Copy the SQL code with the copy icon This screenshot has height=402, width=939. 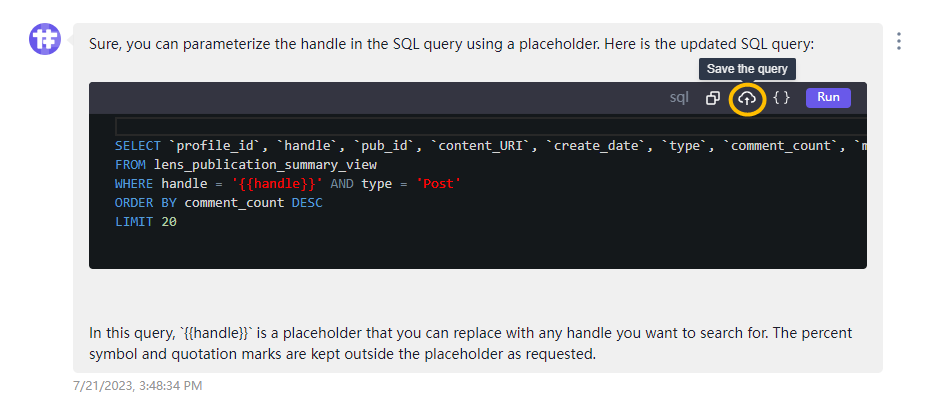coord(713,98)
